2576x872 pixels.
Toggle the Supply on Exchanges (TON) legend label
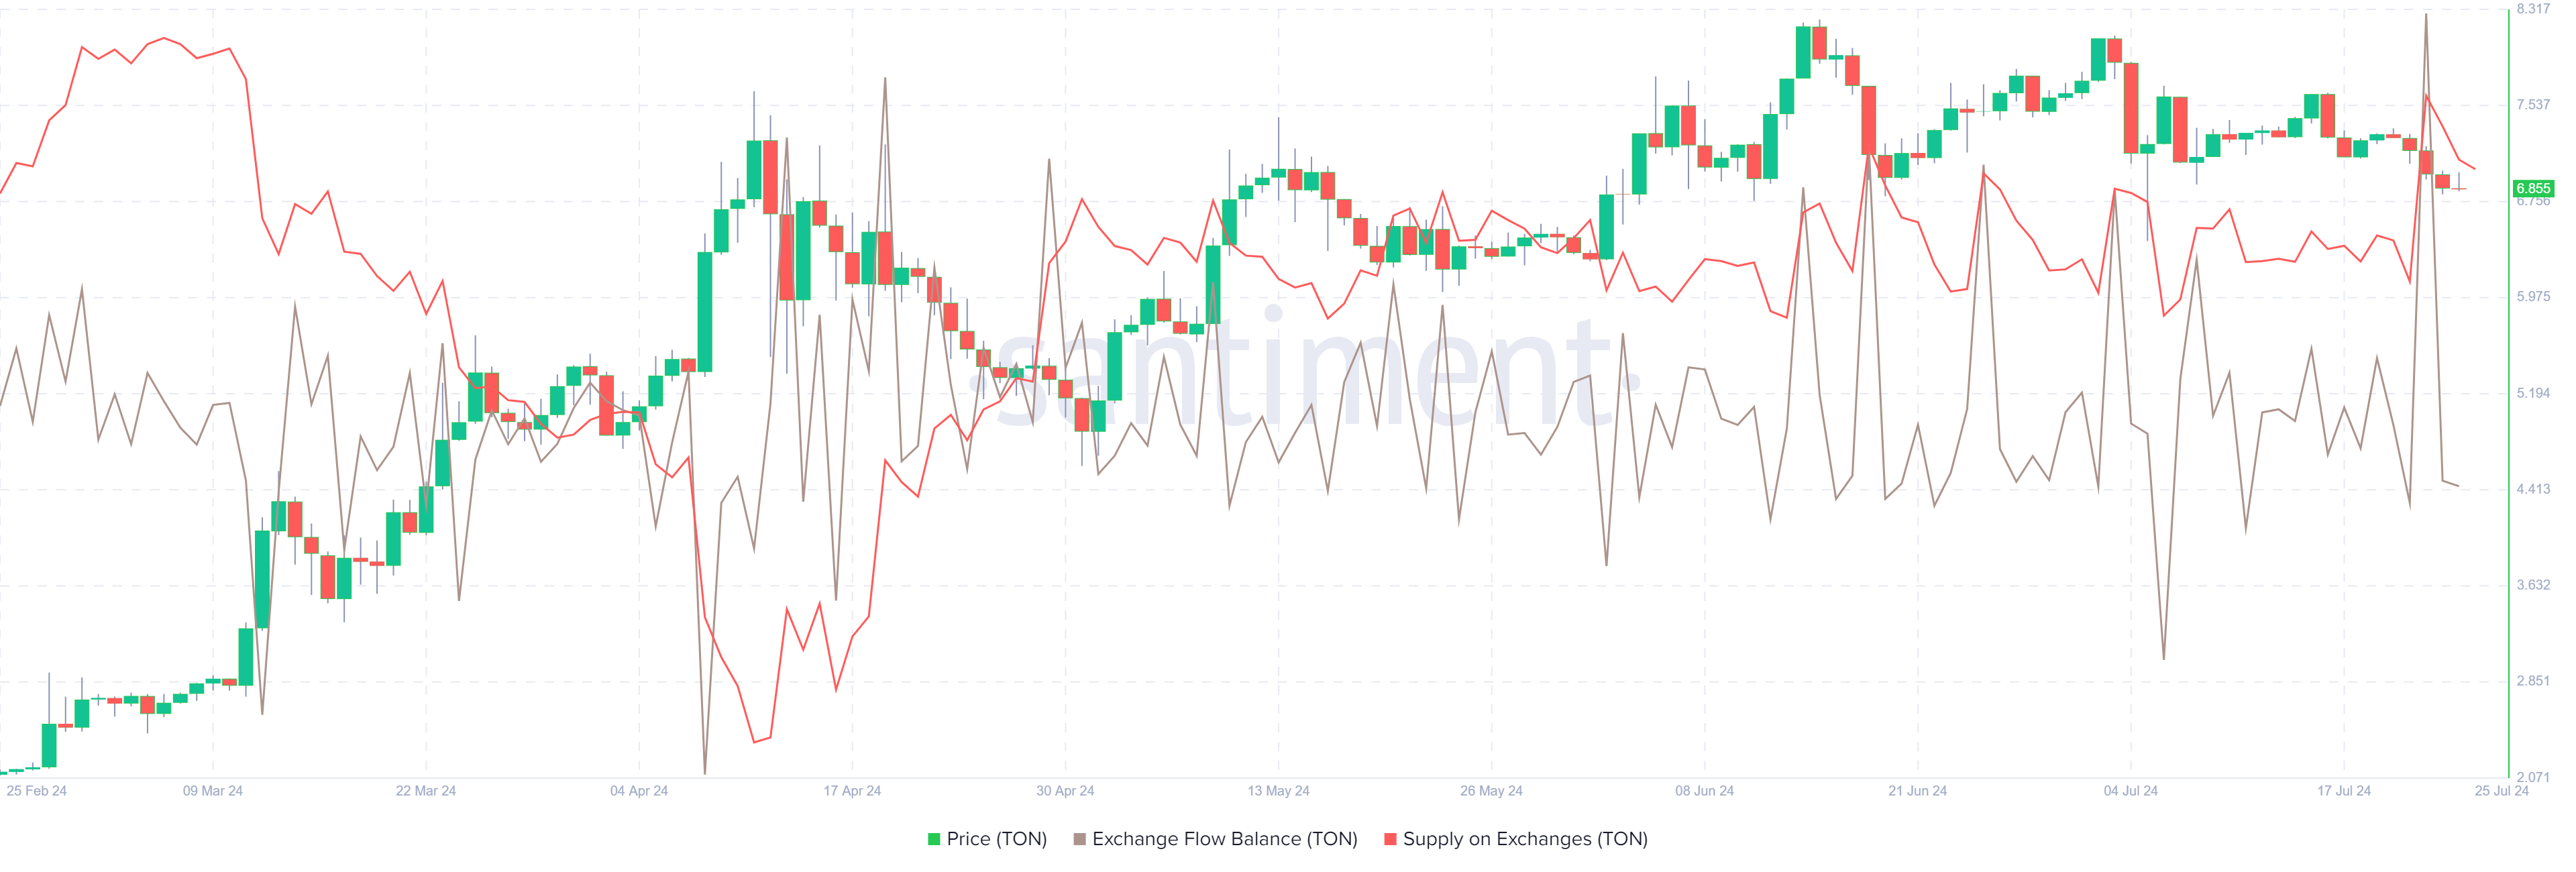coord(1525,839)
